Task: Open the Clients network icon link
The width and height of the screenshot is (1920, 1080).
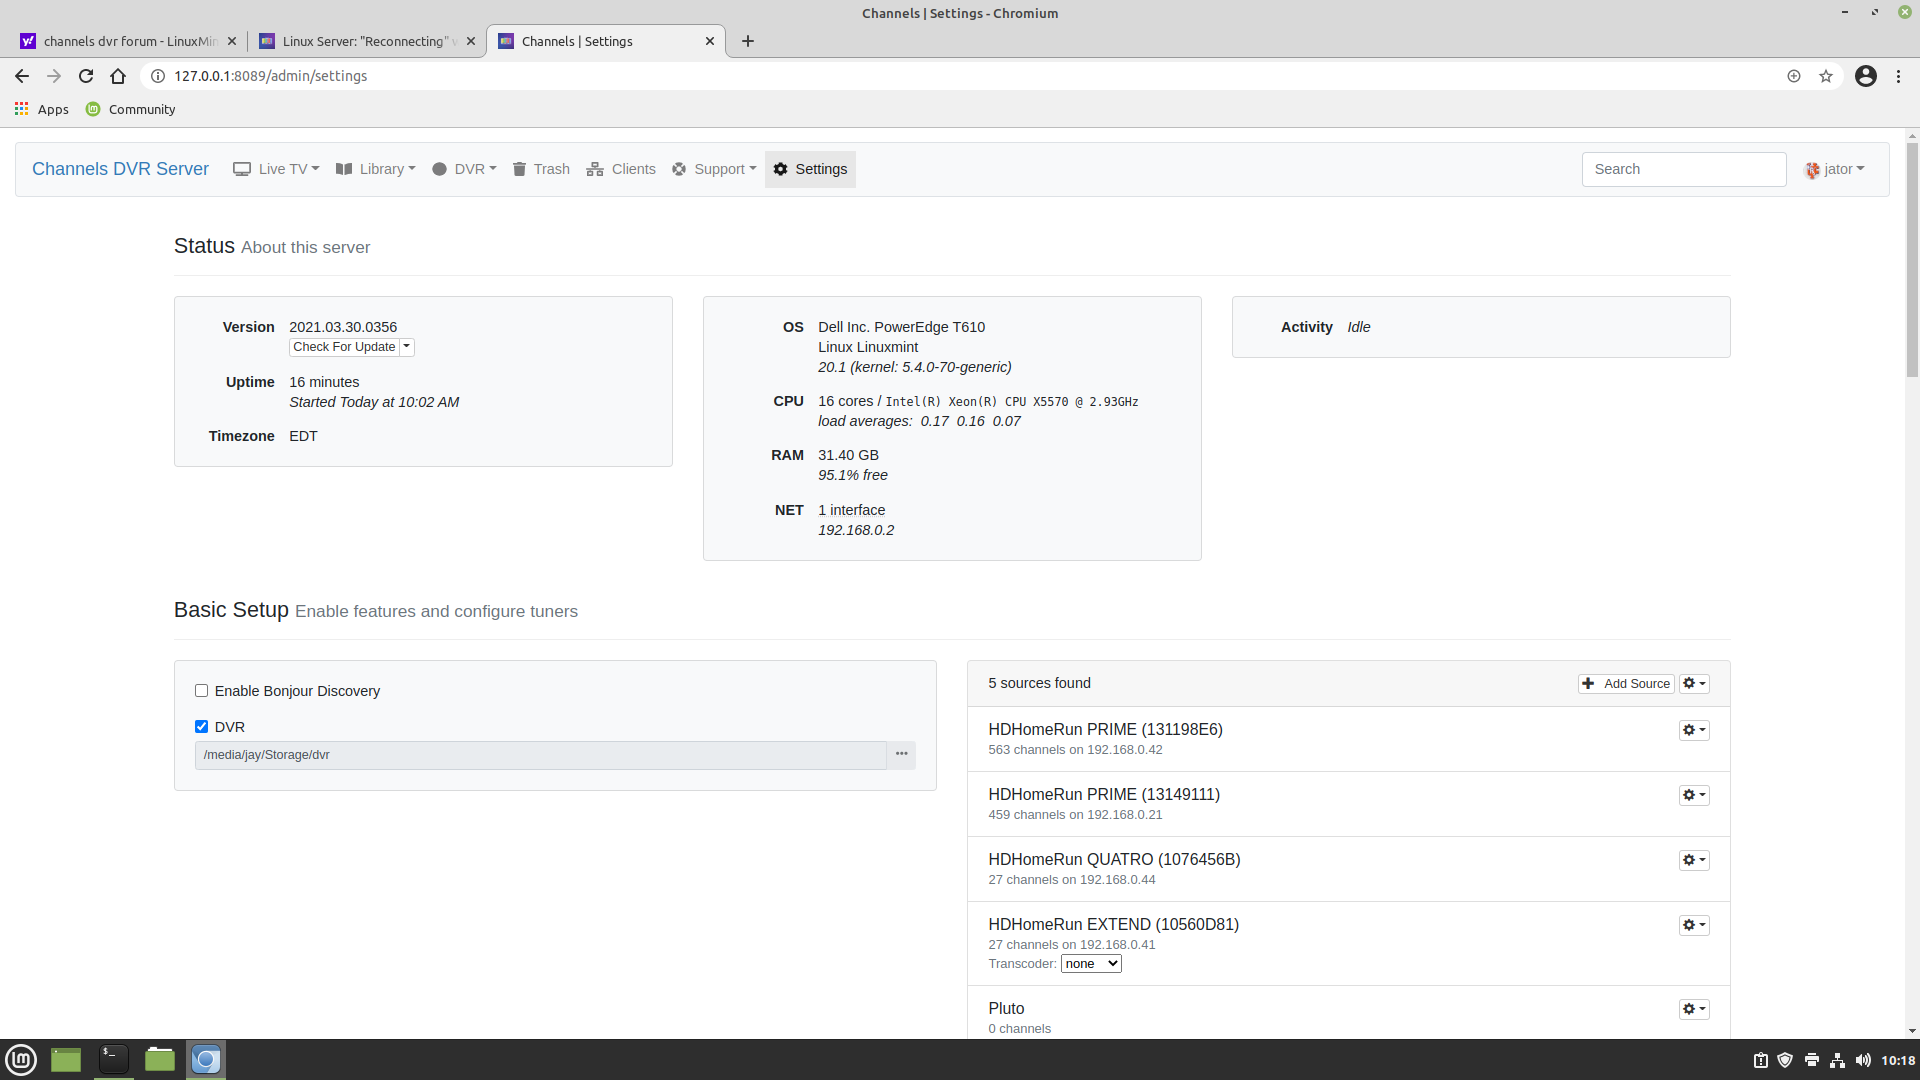Action: tap(595, 169)
